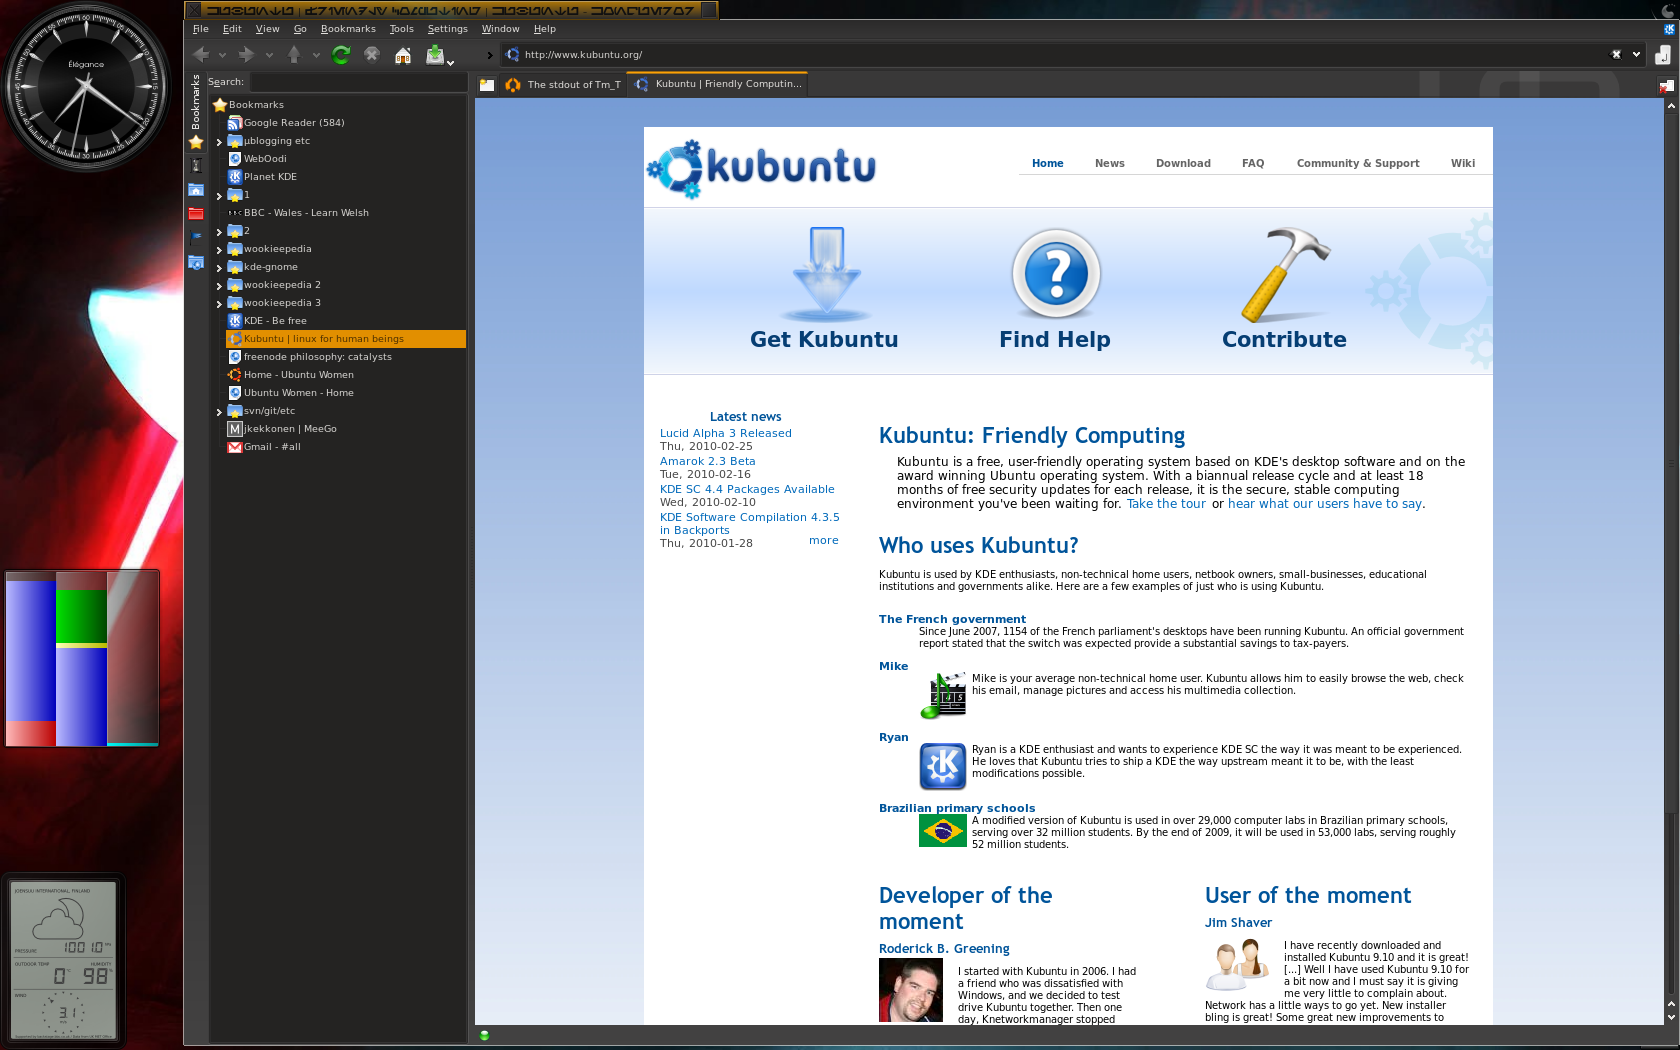The width and height of the screenshot is (1680, 1050).
Task: Open the Gmail - #all bookmark
Action: pyautogui.click(x=264, y=447)
